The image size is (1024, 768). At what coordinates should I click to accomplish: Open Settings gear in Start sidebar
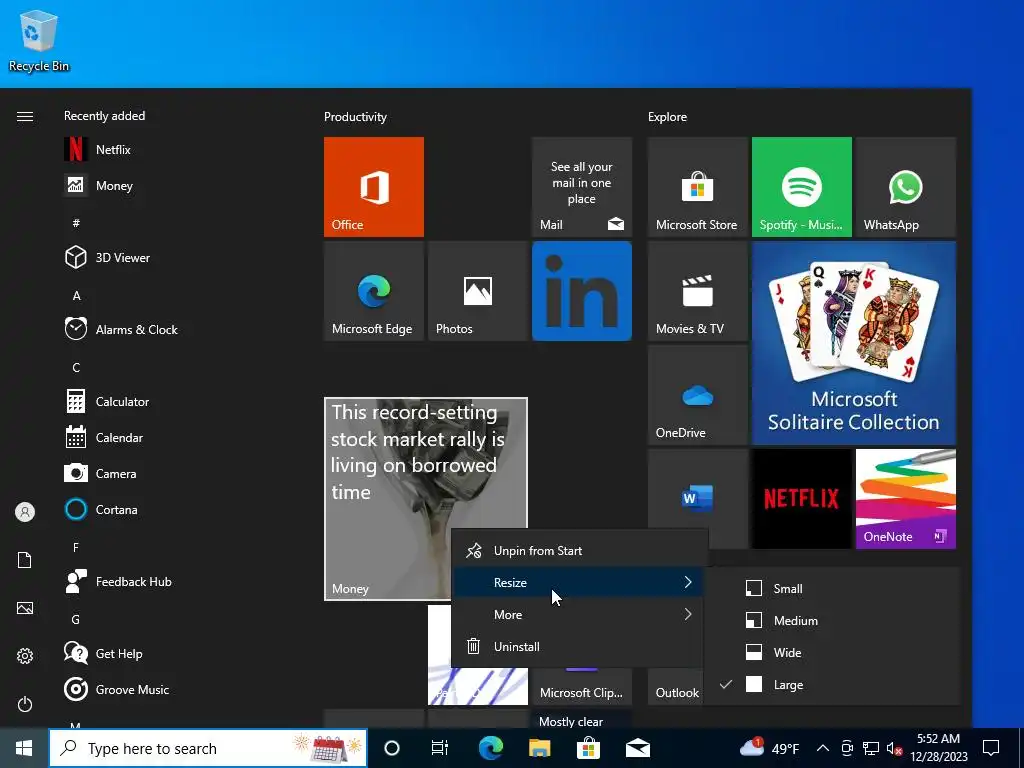click(x=25, y=656)
